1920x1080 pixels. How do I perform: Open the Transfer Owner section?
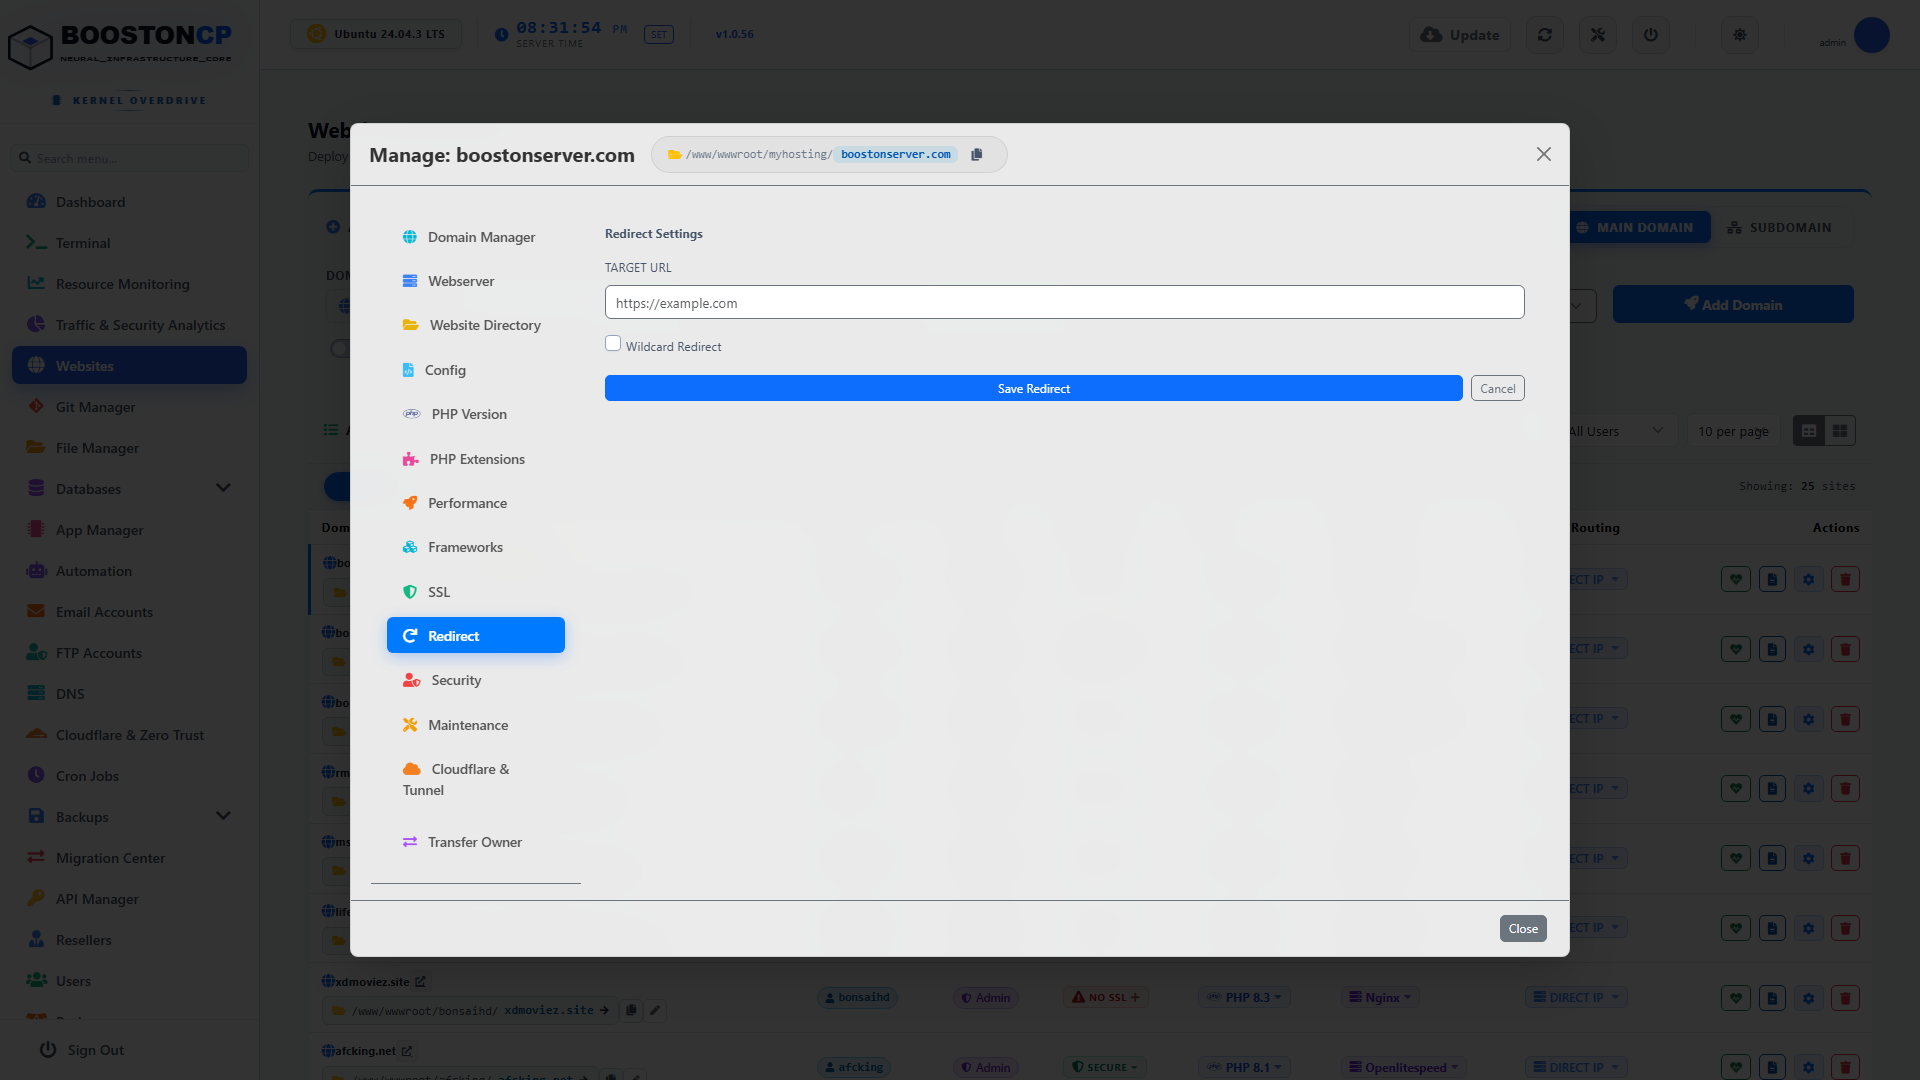(476, 842)
